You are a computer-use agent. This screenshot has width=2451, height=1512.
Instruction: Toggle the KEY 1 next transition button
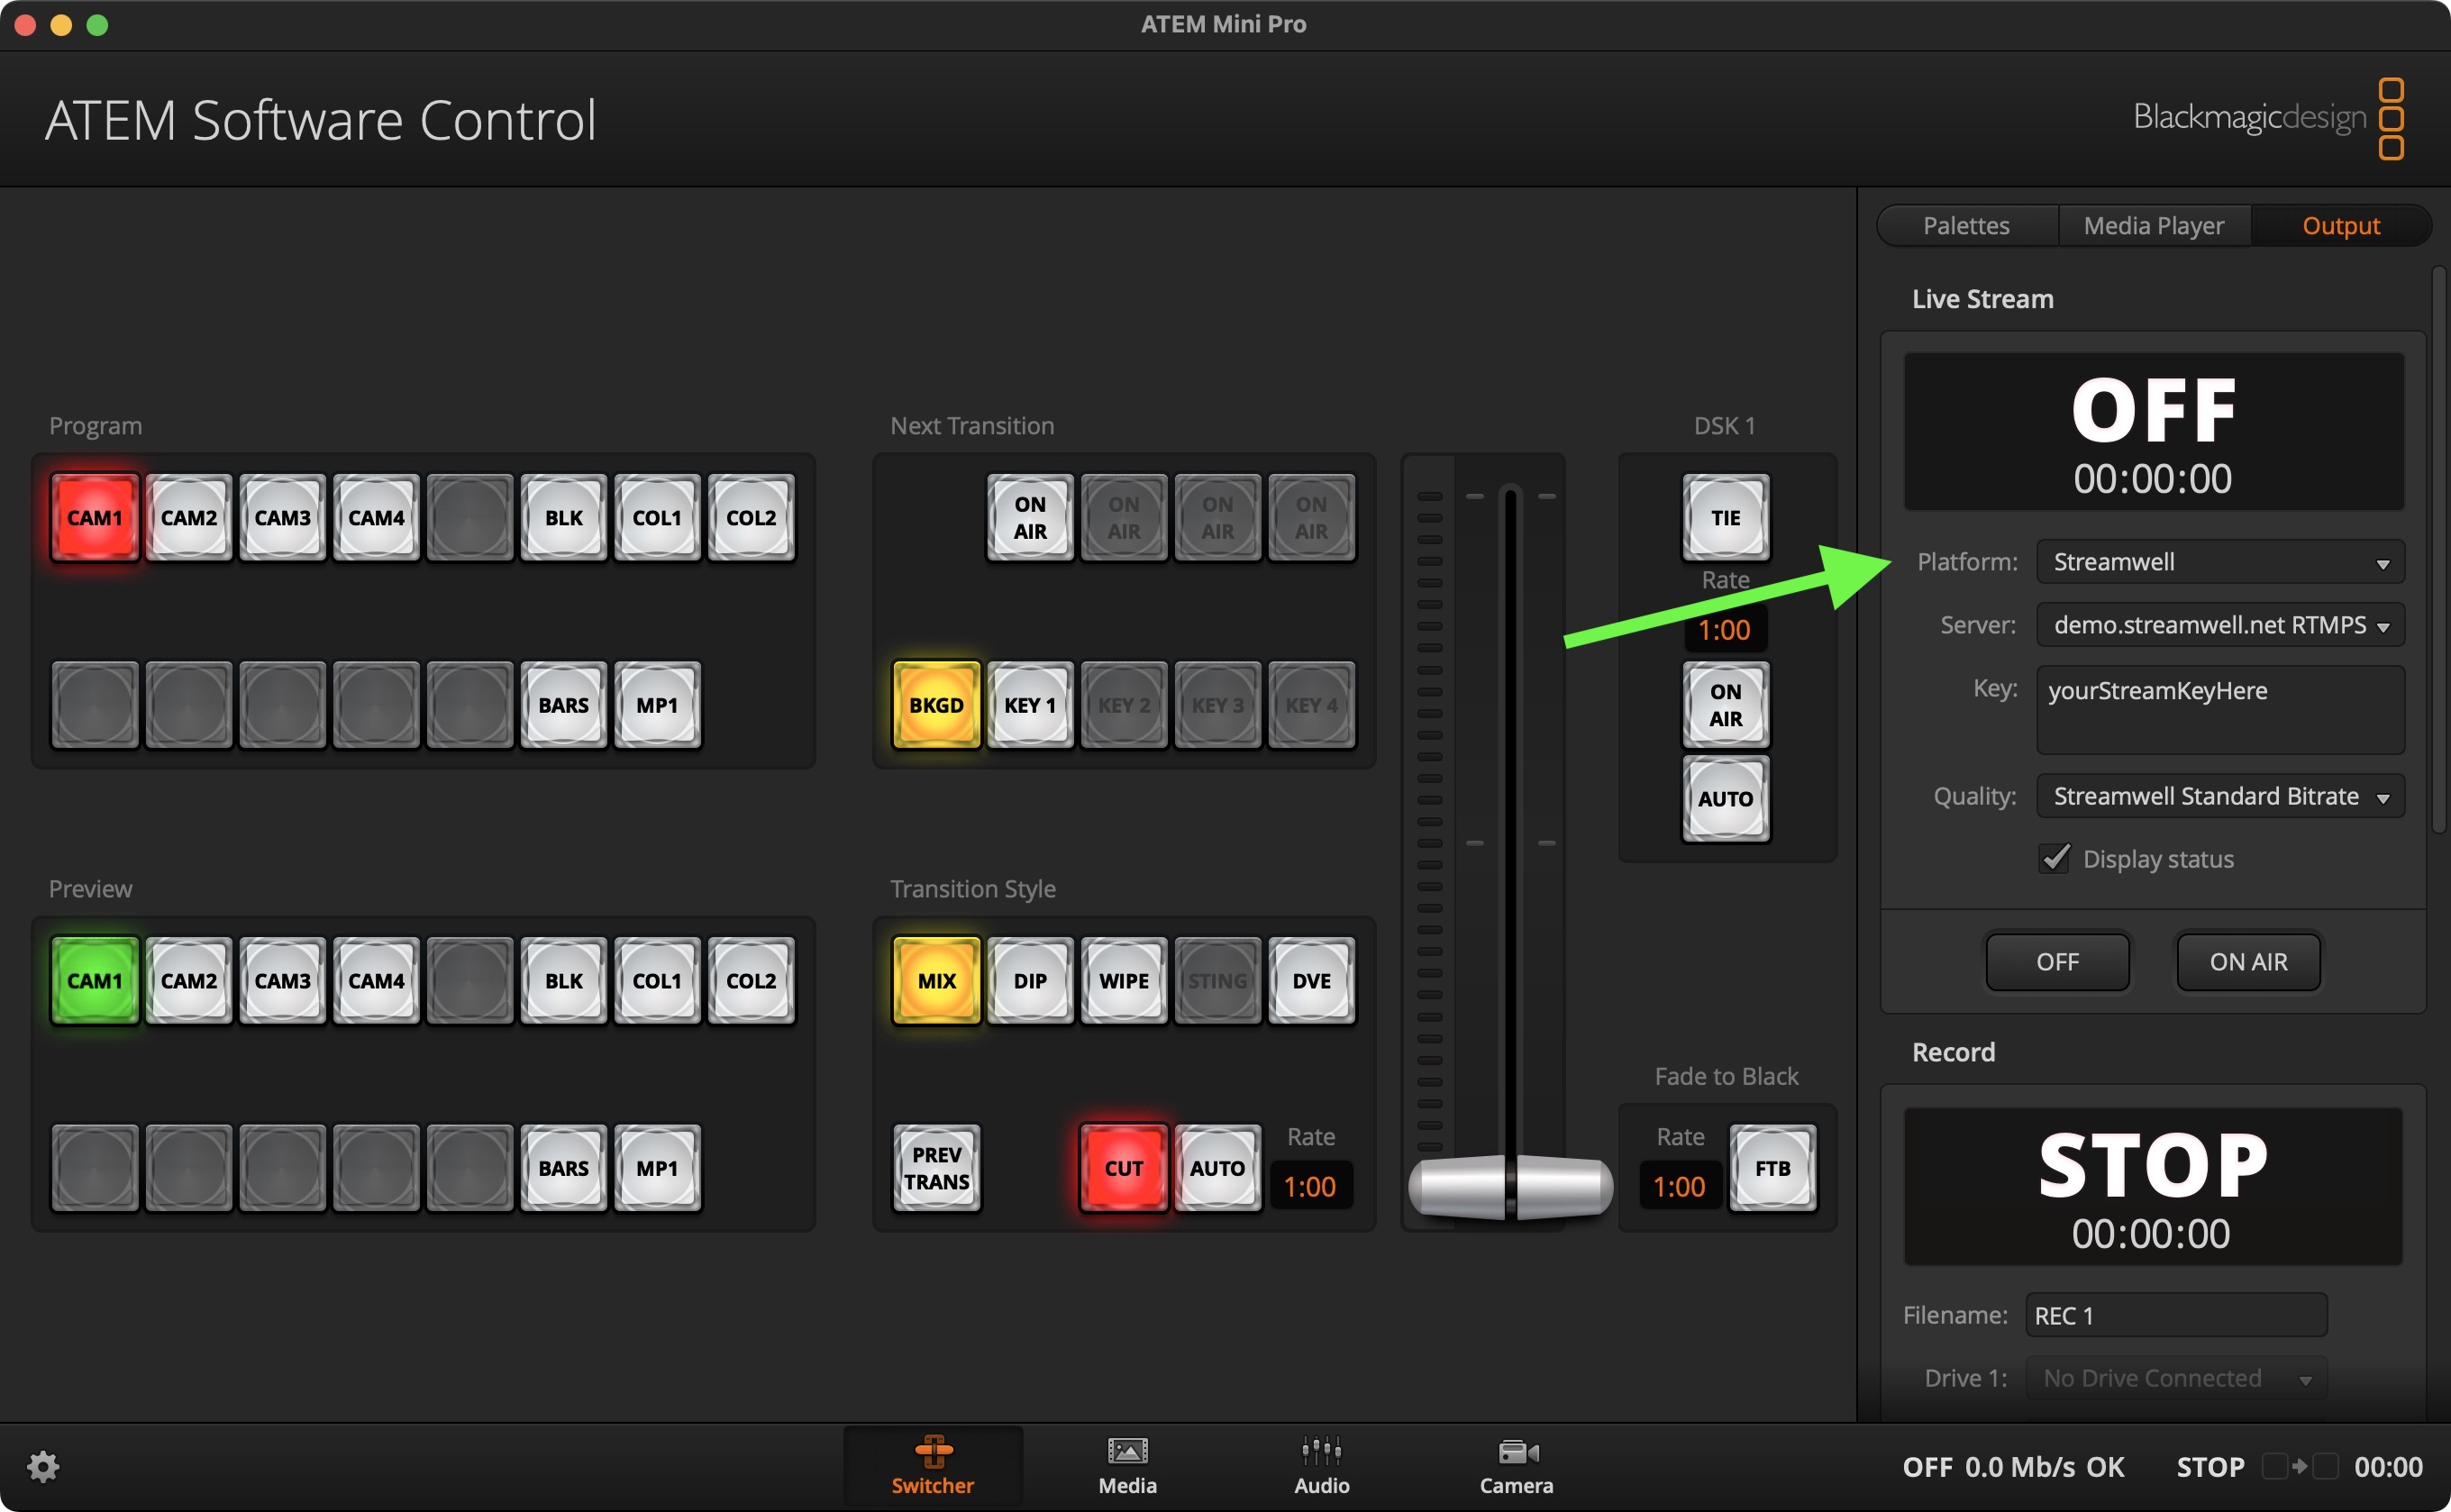(x=1029, y=705)
